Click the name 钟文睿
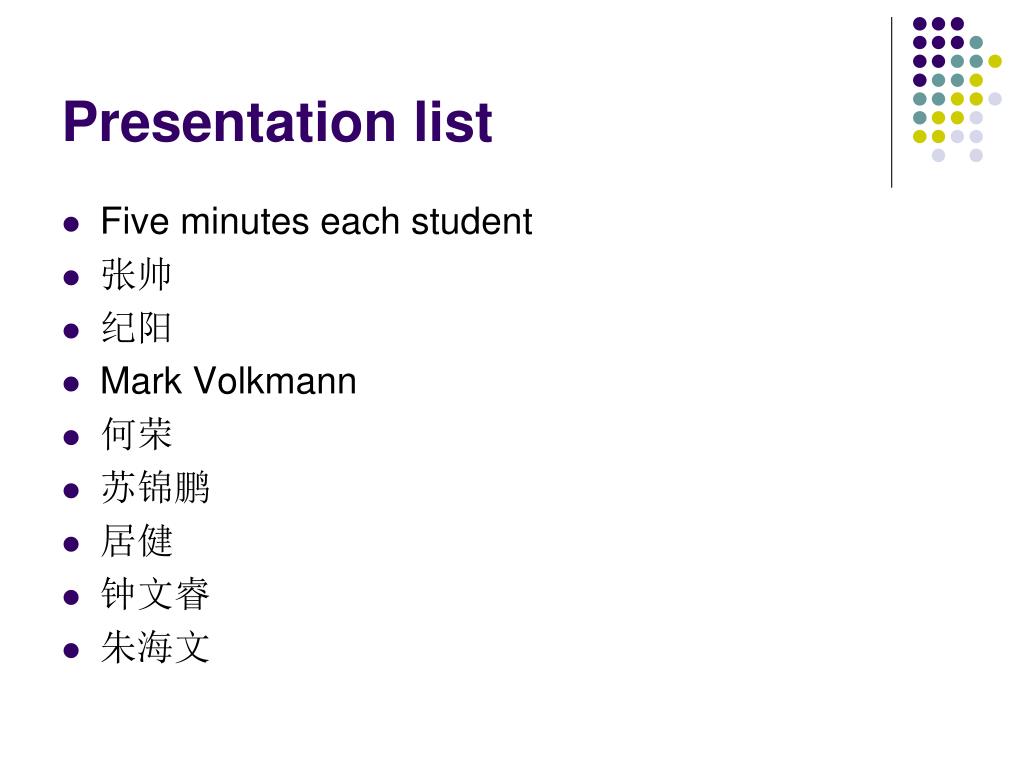This screenshot has height=768, width=1024. click(x=155, y=594)
